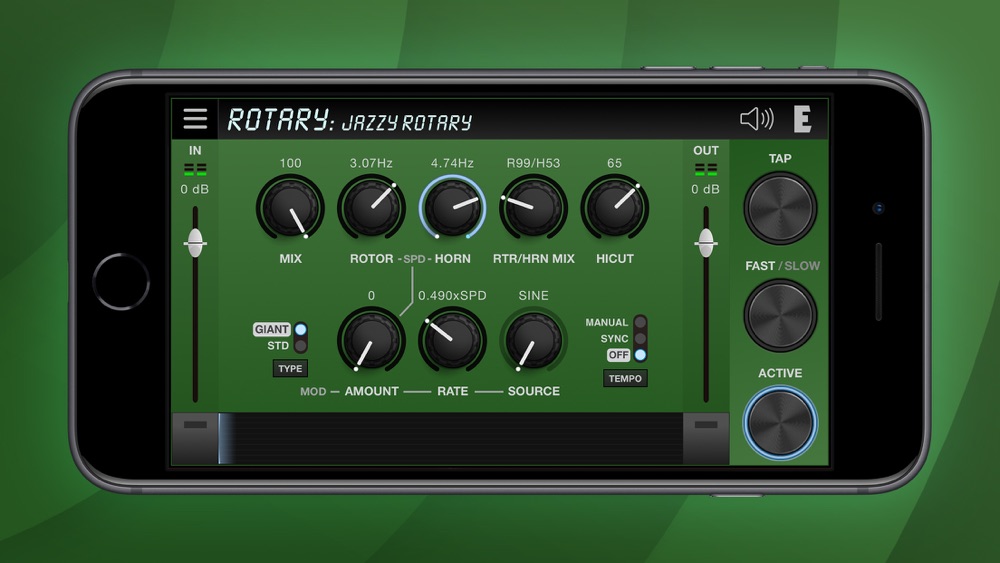Click the SPD link label
The height and width of the screenshot is (563, 1000).
(414, 260)
